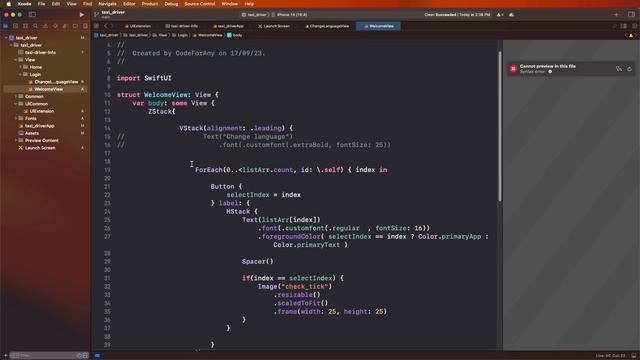Click the Syntax error info indicator

(x=550, y=72)
